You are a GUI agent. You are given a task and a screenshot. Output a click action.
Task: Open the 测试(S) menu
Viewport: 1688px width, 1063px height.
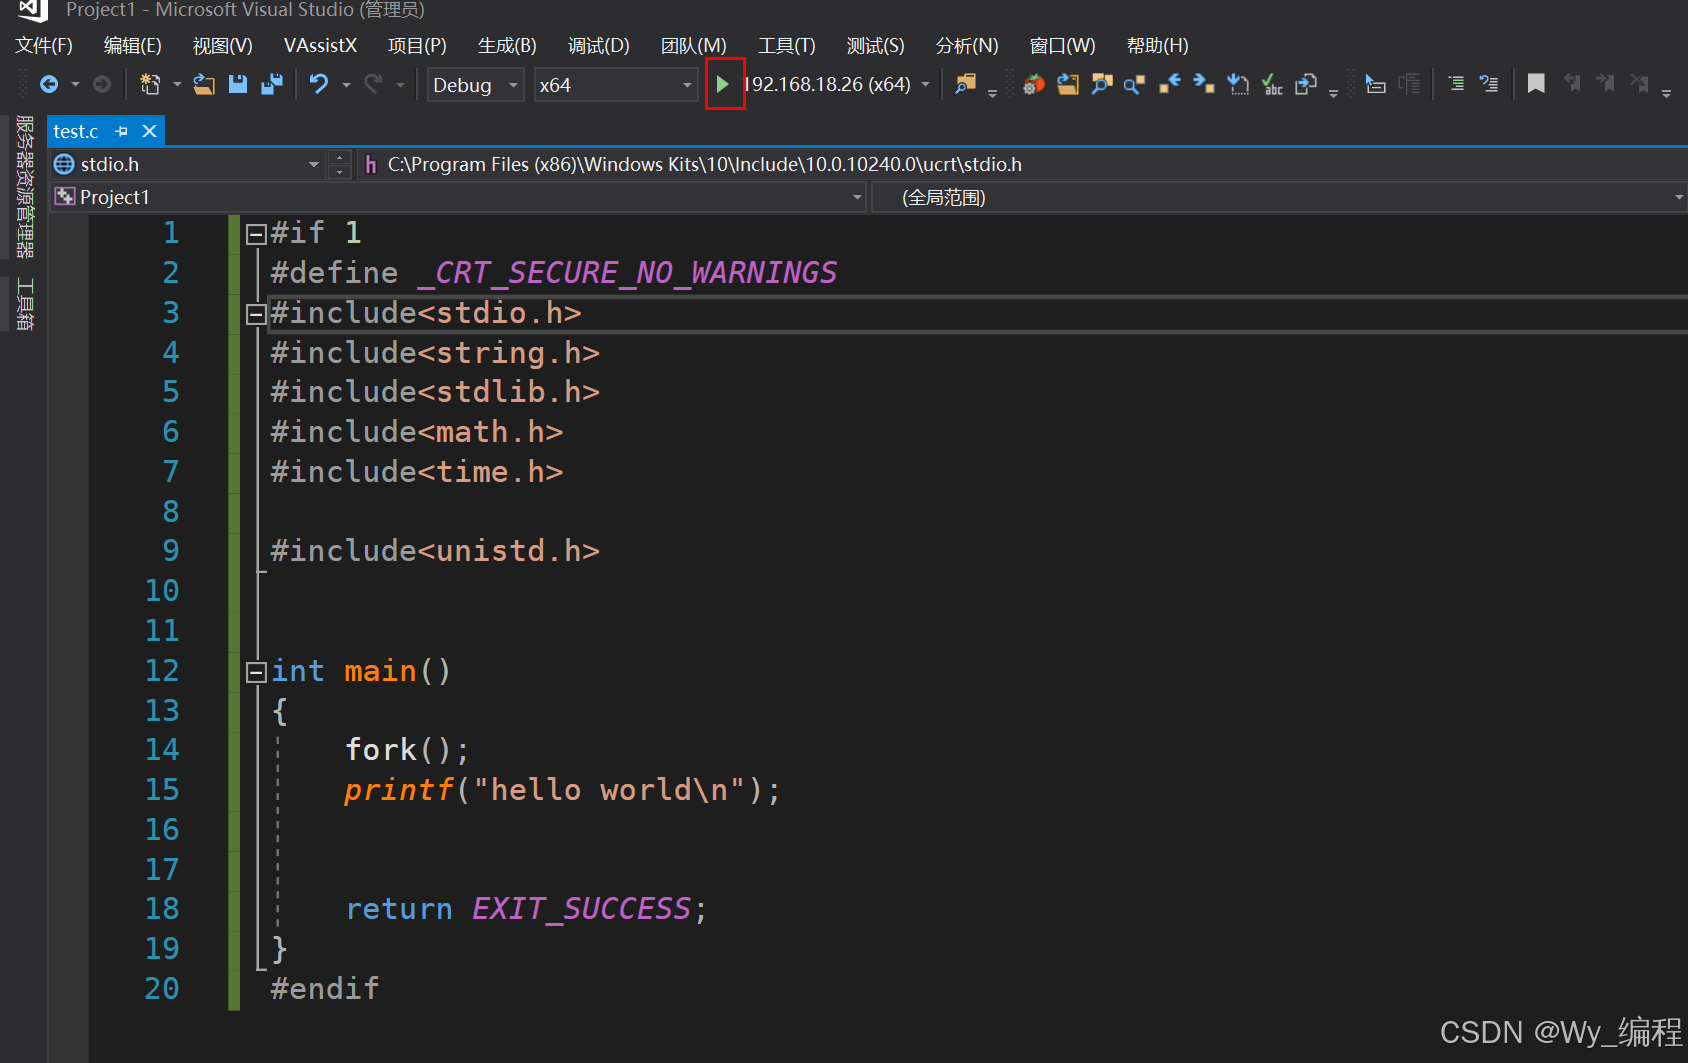(x=875, y=45)
